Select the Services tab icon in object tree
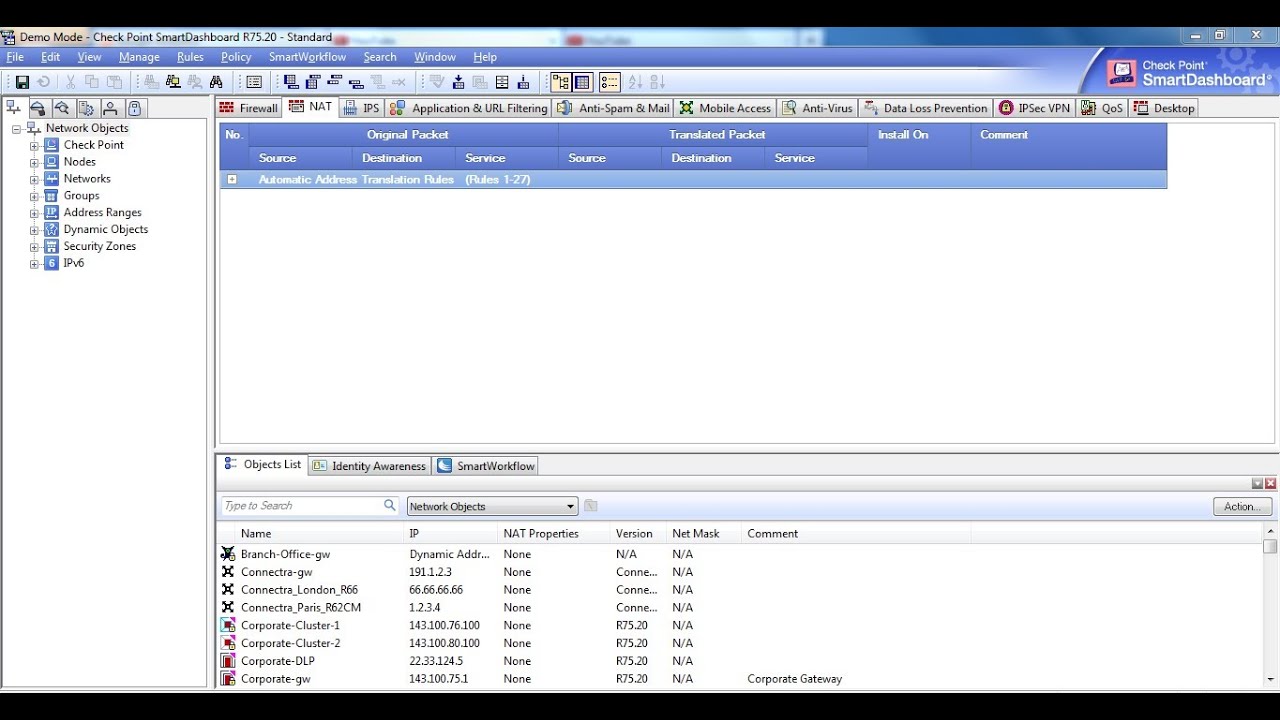Viewport: 1280px width, 720px height. point(37,108)
